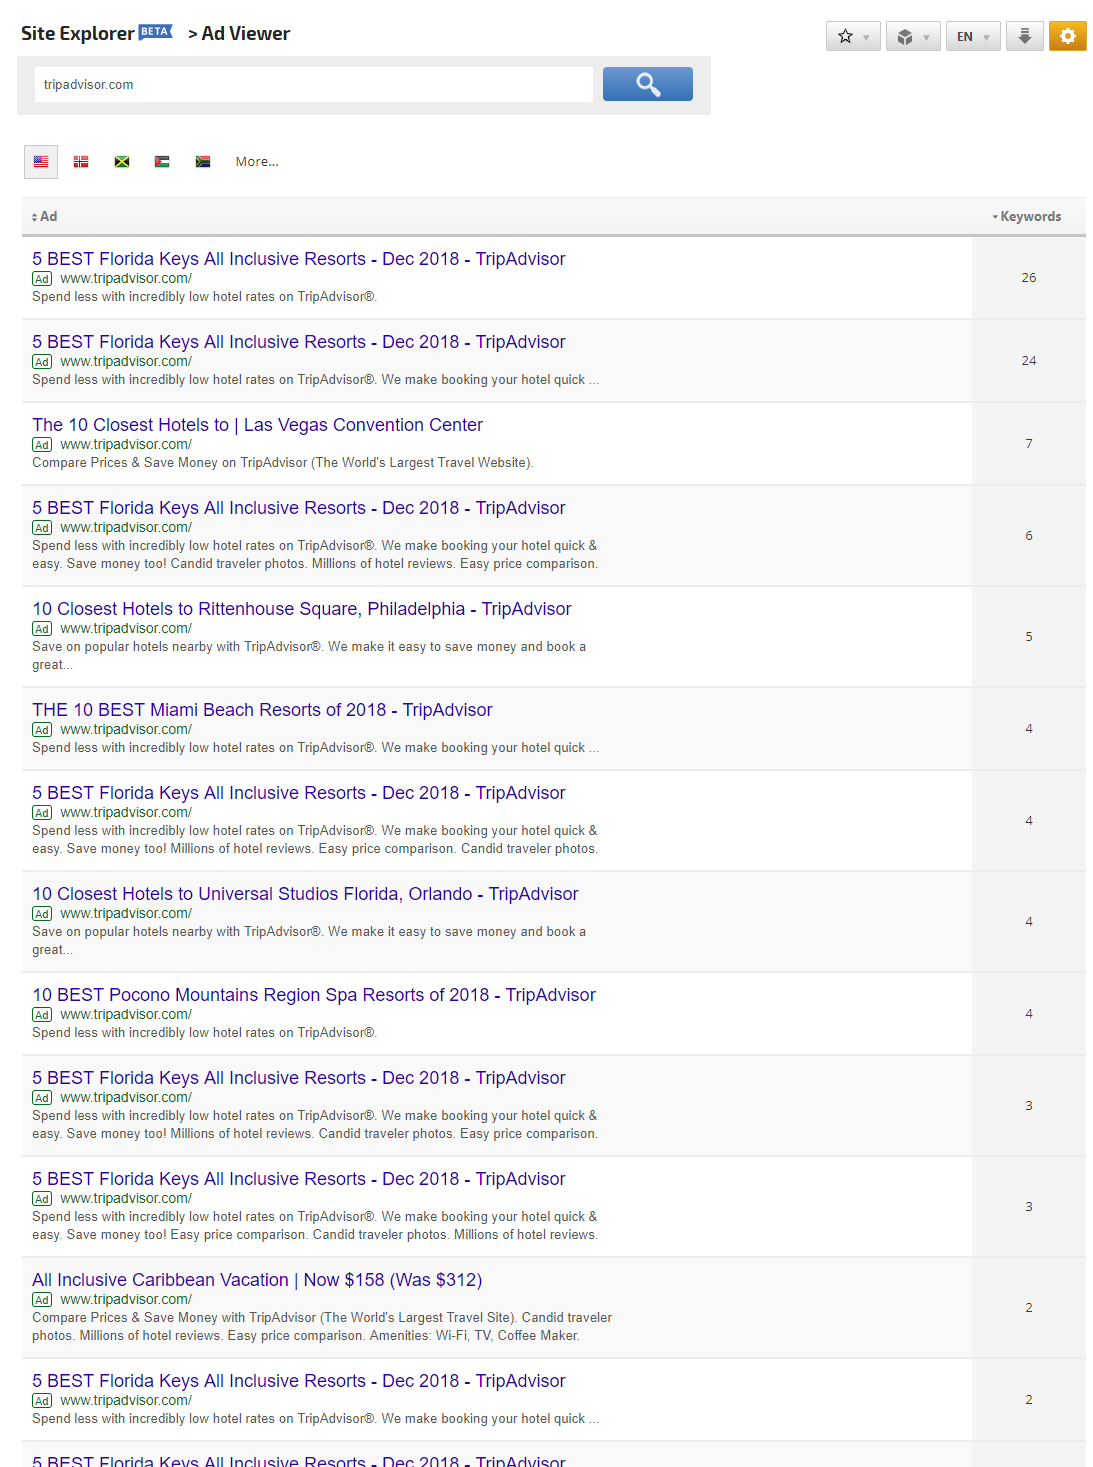The image size is (1093, 1467).
Task: Open Miami Beach Resorts ad title
Action: (x=262, y=710)
